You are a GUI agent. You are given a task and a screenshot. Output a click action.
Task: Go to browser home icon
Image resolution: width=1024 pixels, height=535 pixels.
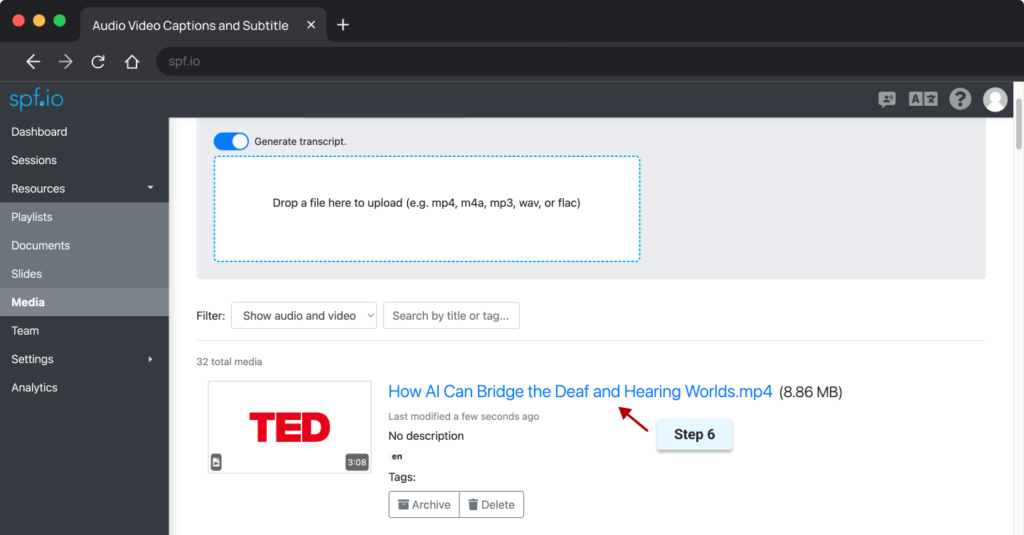pos(131,62)
